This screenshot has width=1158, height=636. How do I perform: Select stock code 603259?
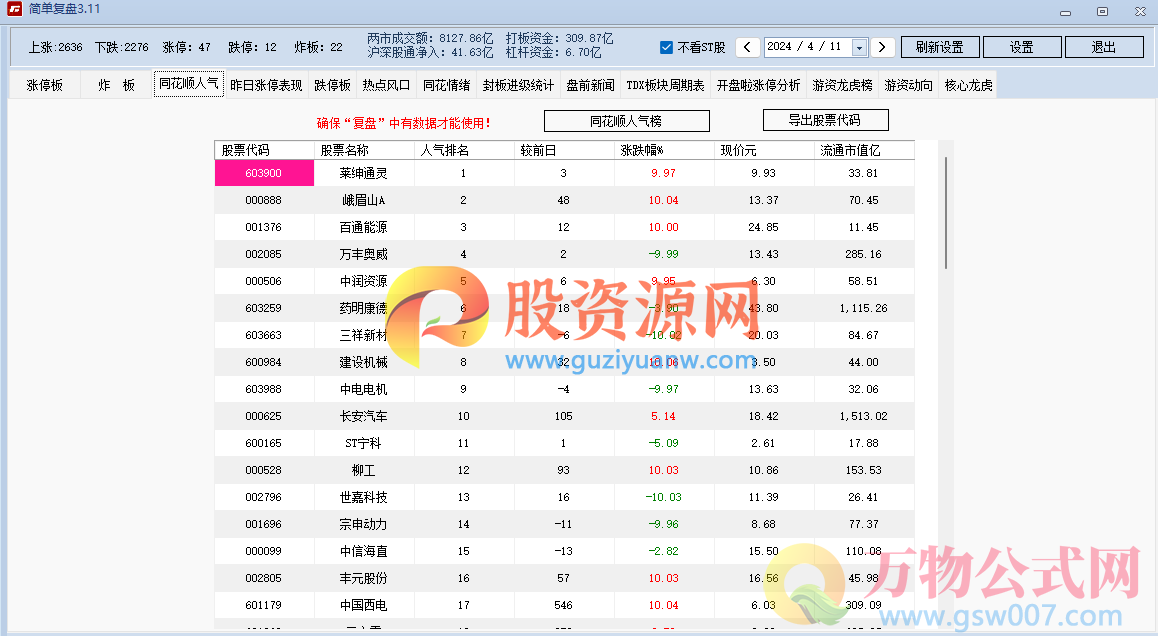coord(264,308)
